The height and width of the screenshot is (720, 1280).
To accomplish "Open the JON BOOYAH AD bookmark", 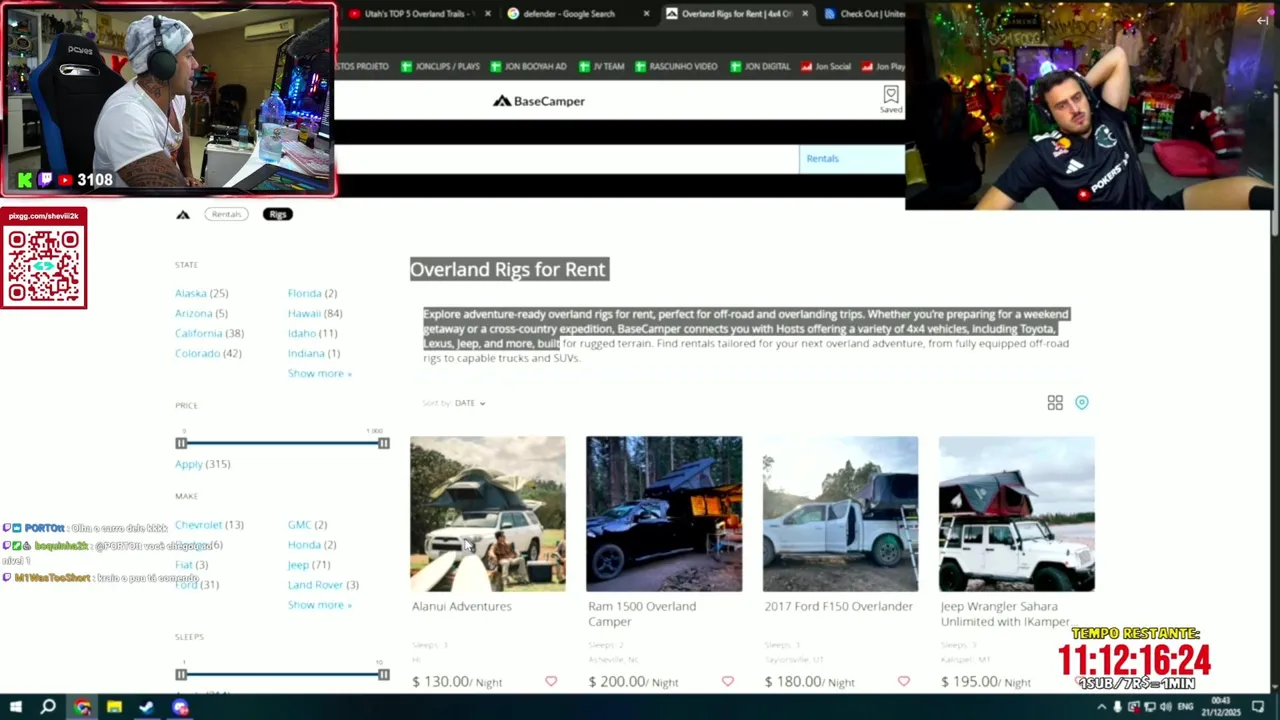I will tap(528, 66).
